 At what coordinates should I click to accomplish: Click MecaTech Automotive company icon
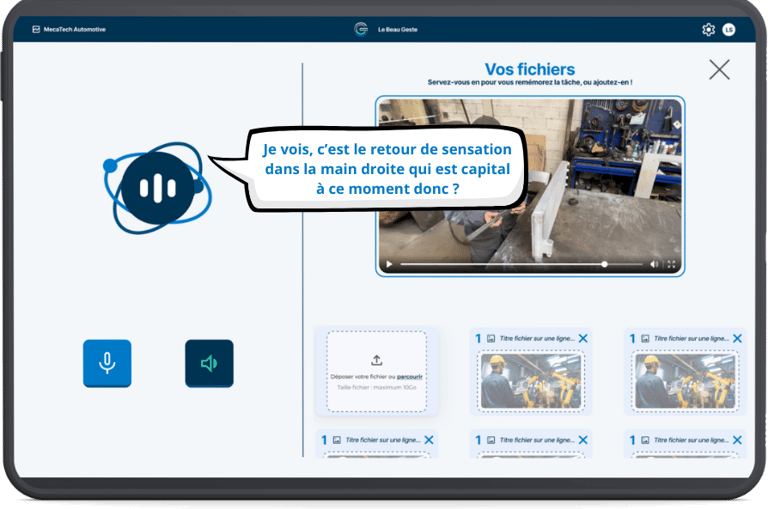tap(36, 29)
